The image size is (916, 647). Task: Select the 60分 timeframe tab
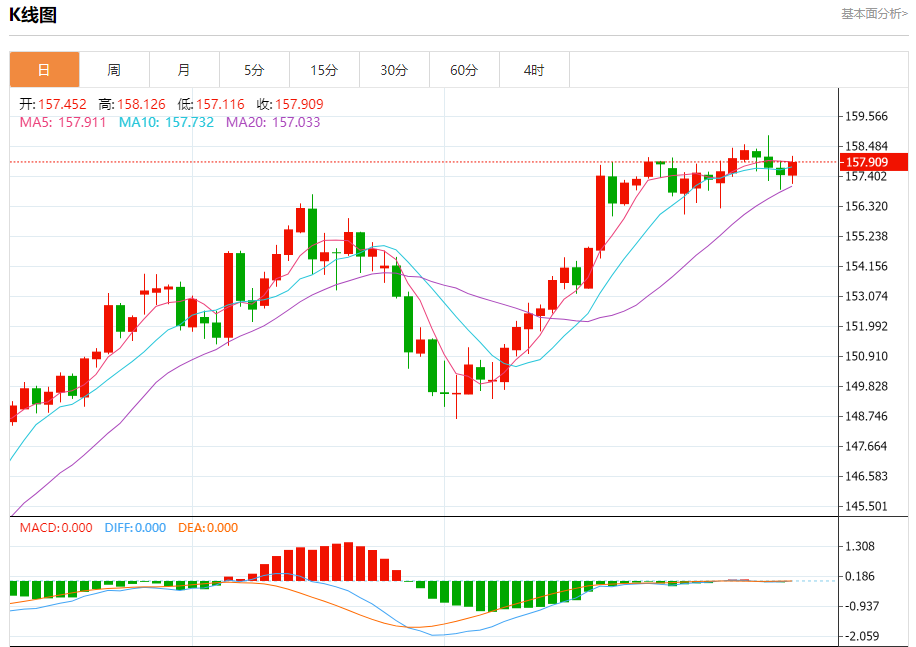[x=464, y=70]
